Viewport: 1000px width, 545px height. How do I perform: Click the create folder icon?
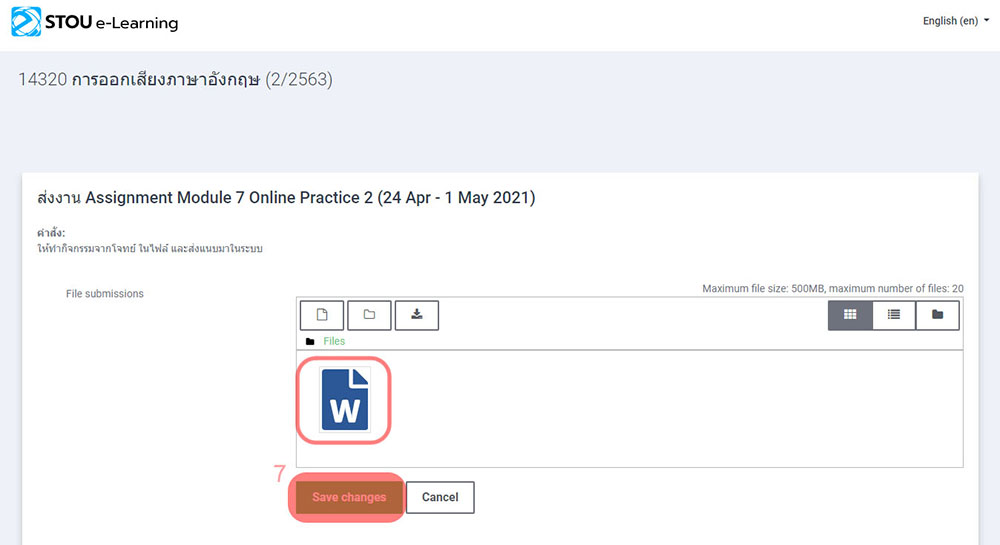[369, 315]
